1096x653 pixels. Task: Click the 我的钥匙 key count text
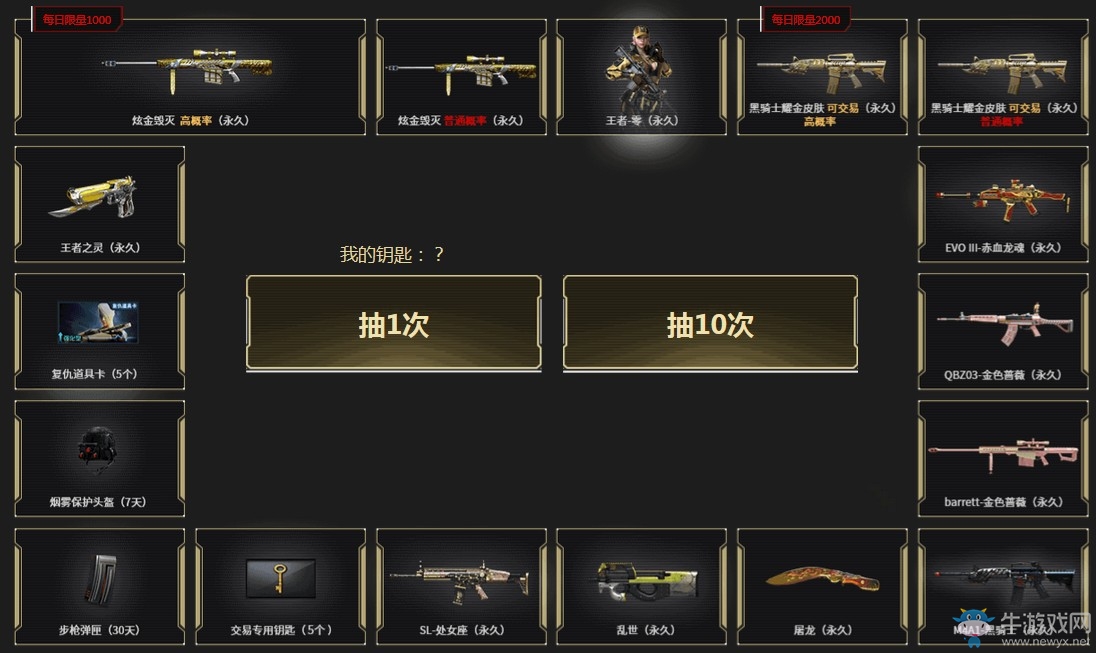[391, 254]
